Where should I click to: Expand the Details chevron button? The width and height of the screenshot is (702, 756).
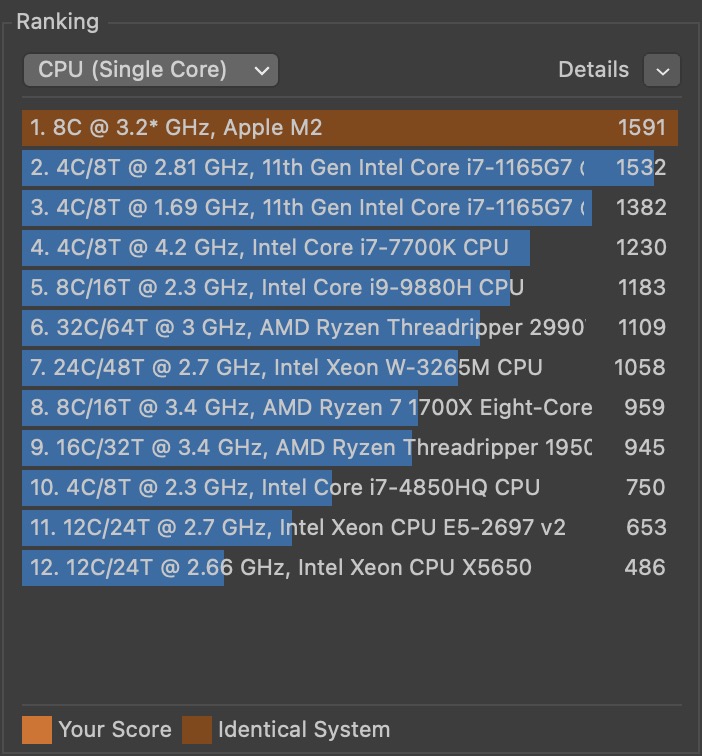662,71
